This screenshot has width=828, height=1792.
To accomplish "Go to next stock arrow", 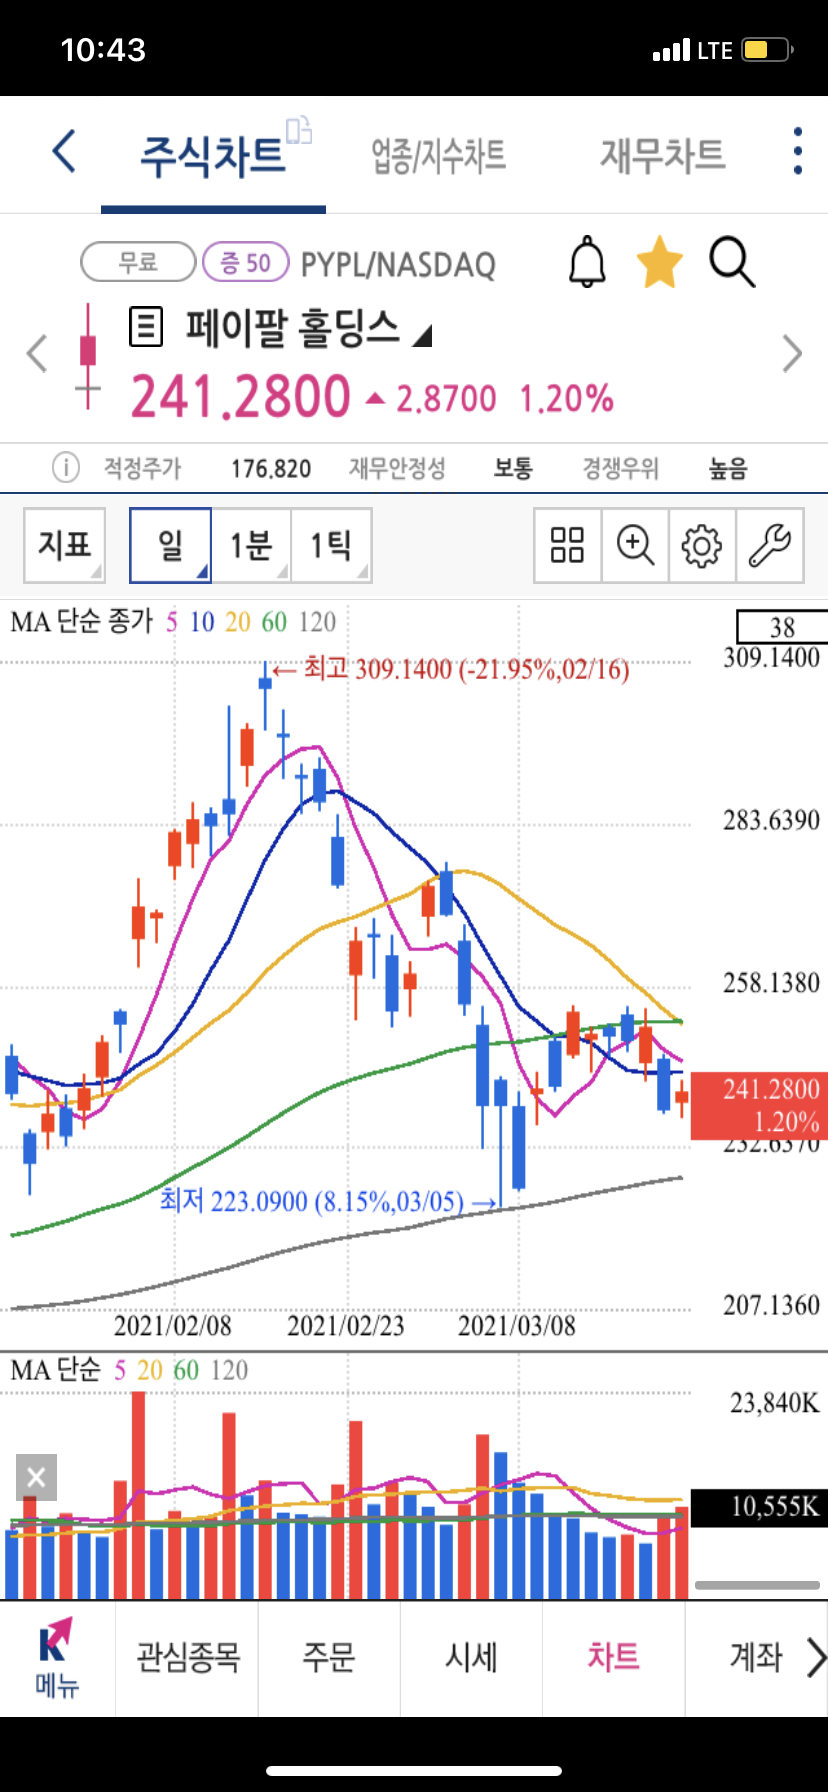I will (x=792, y=353).
